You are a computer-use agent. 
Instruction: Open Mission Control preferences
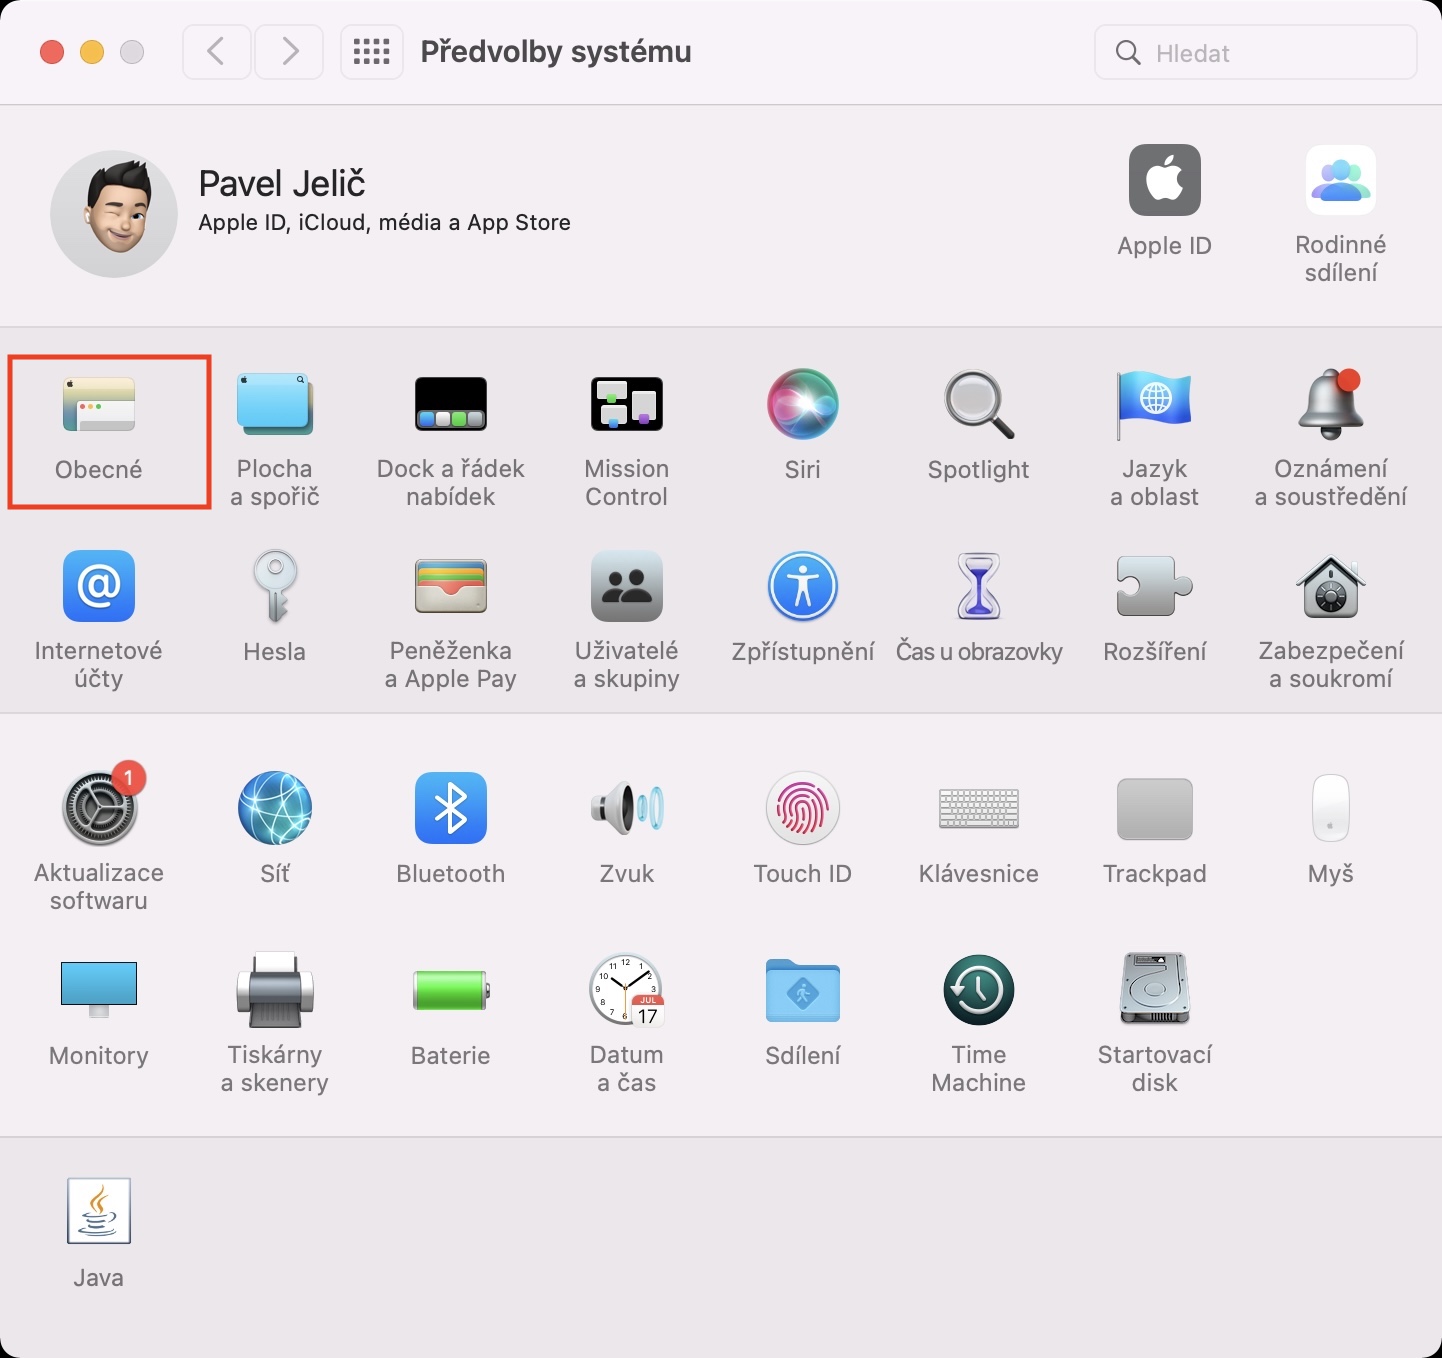tap(627, 404)
